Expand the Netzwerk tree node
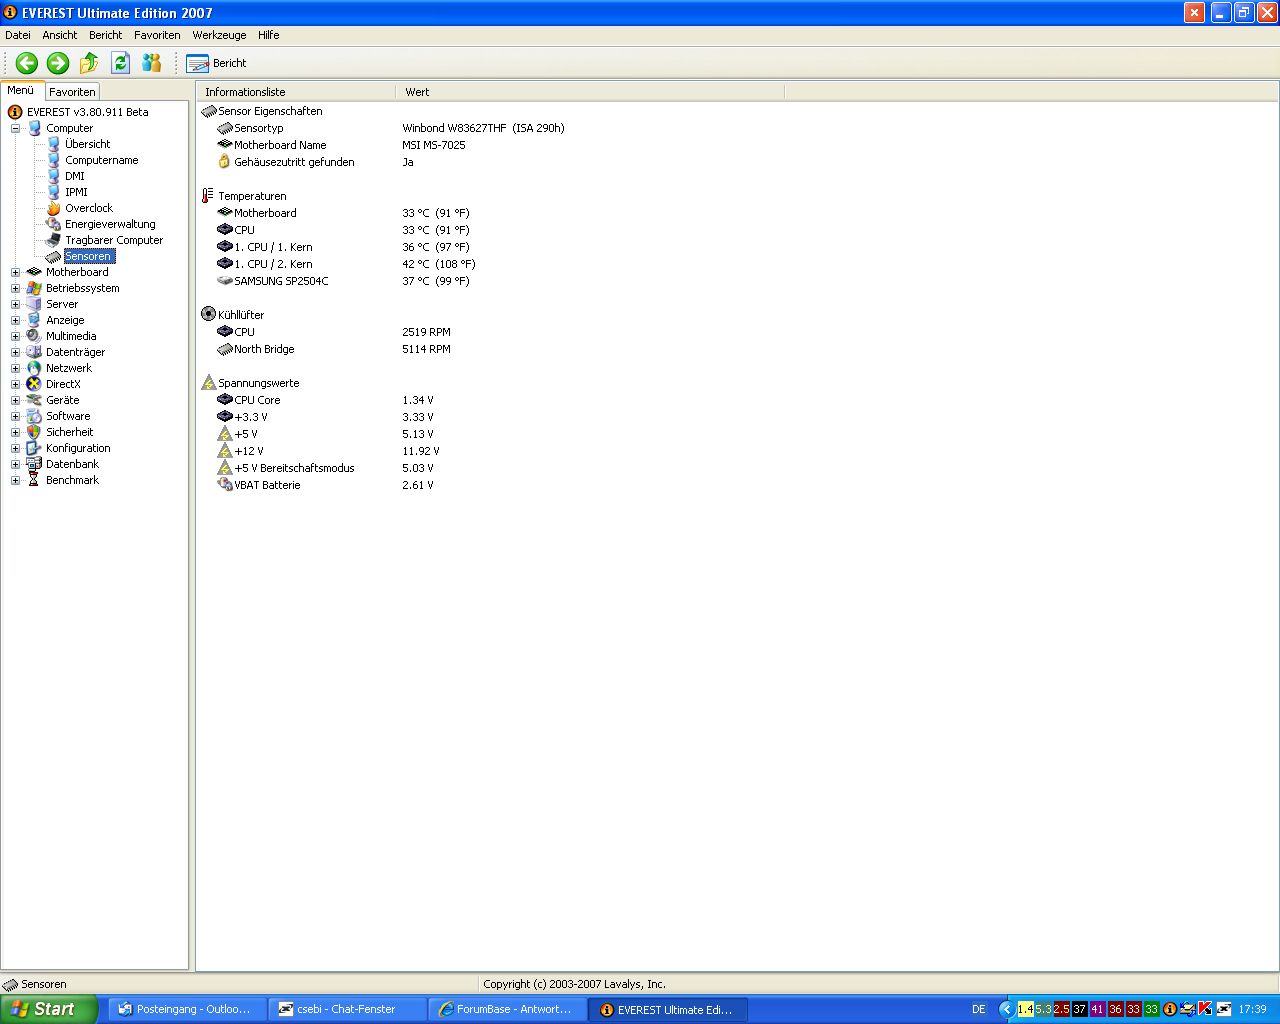Image resolution: width=1280 pixels, height=1024 pixels. [x=15, y=368]
